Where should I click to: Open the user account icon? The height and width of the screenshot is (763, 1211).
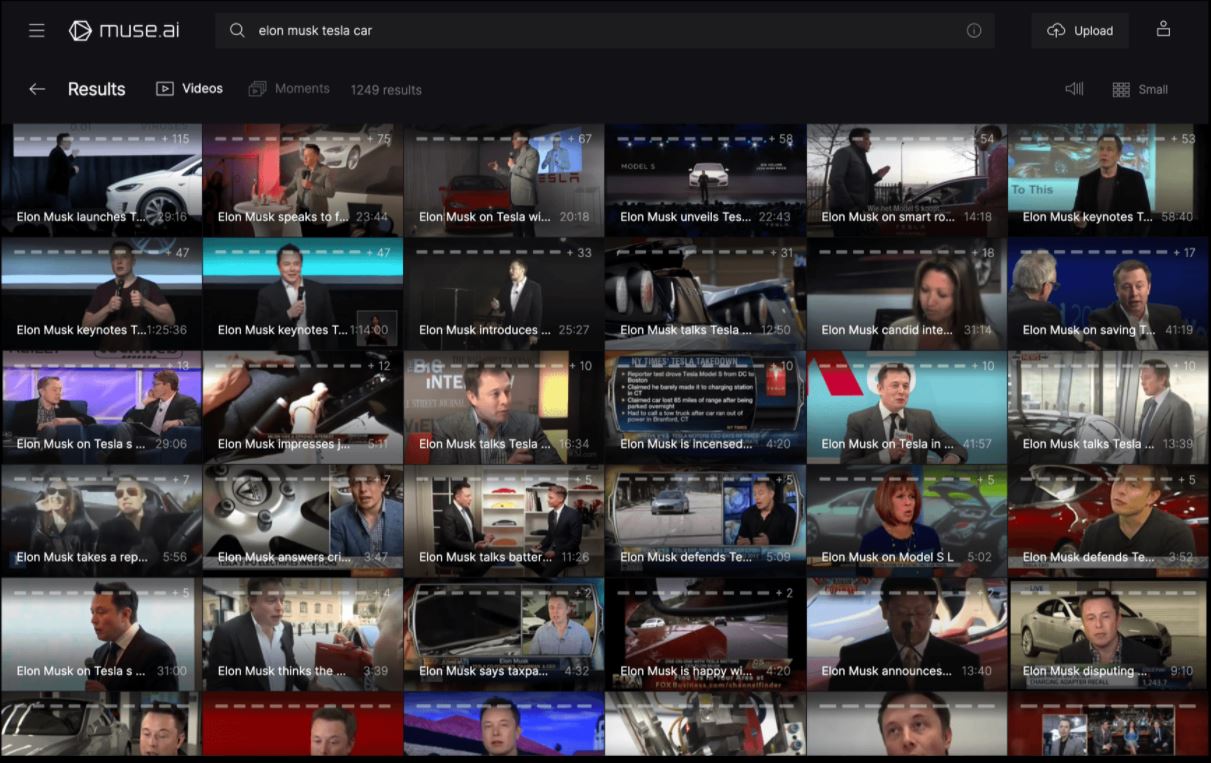coord(1163,29)
